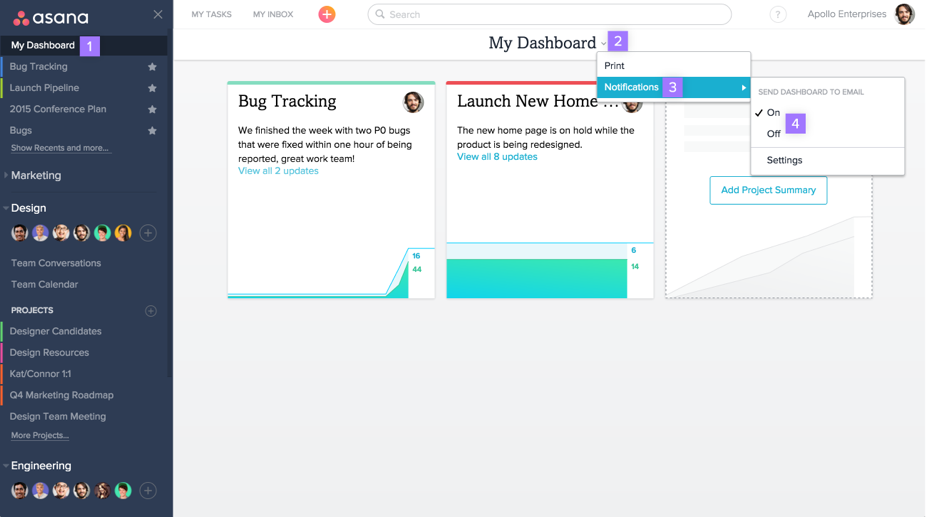Click the green-background Design team avatar

coord(102,233)
